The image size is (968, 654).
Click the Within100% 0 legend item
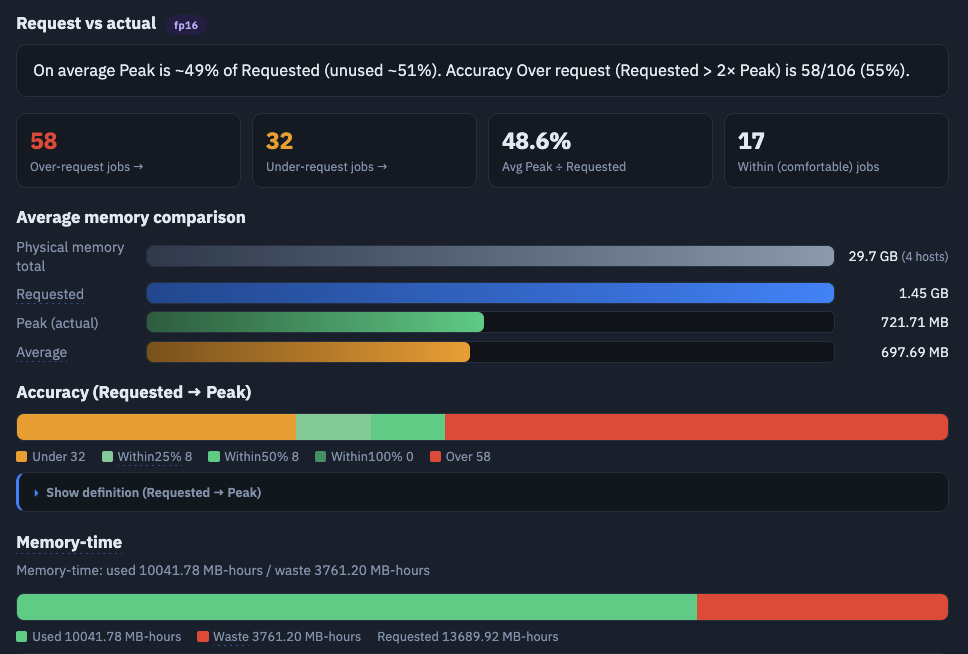tap(364, 457)
